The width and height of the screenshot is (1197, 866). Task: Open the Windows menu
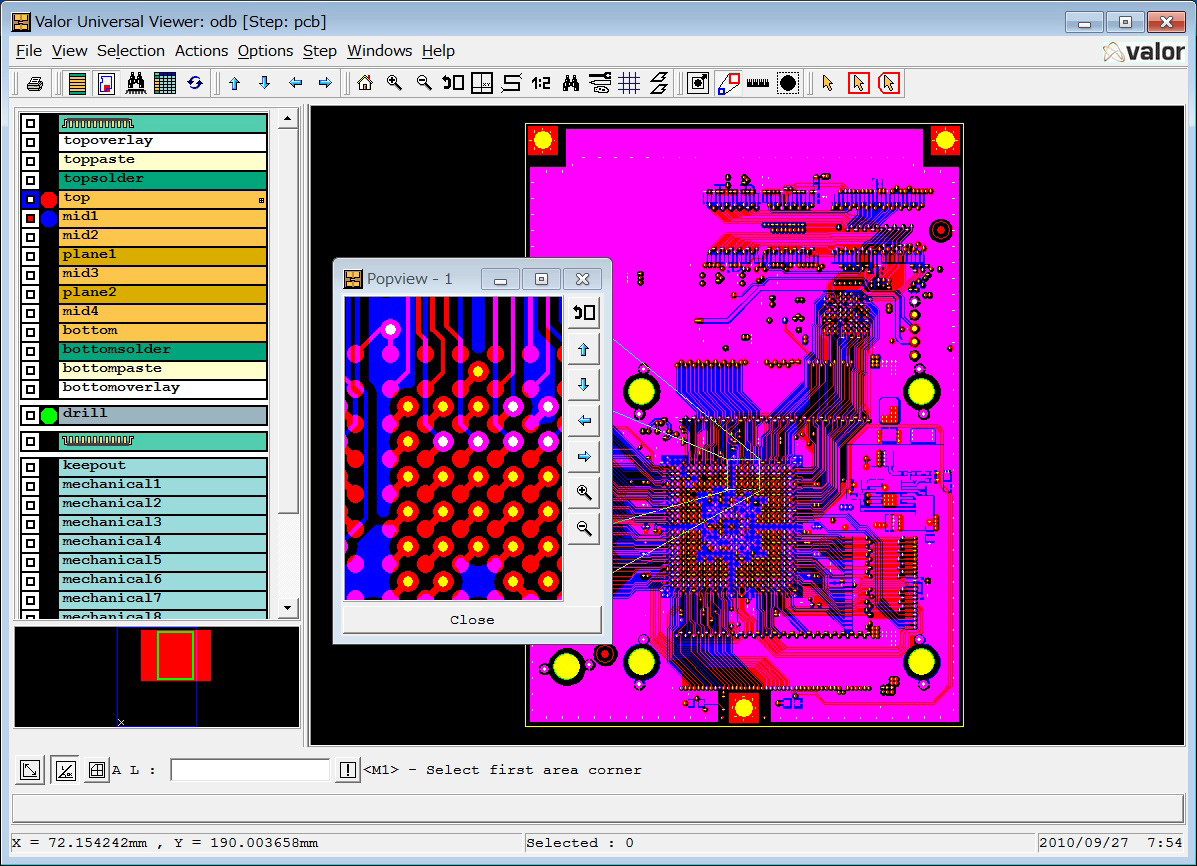pos(379,51)
